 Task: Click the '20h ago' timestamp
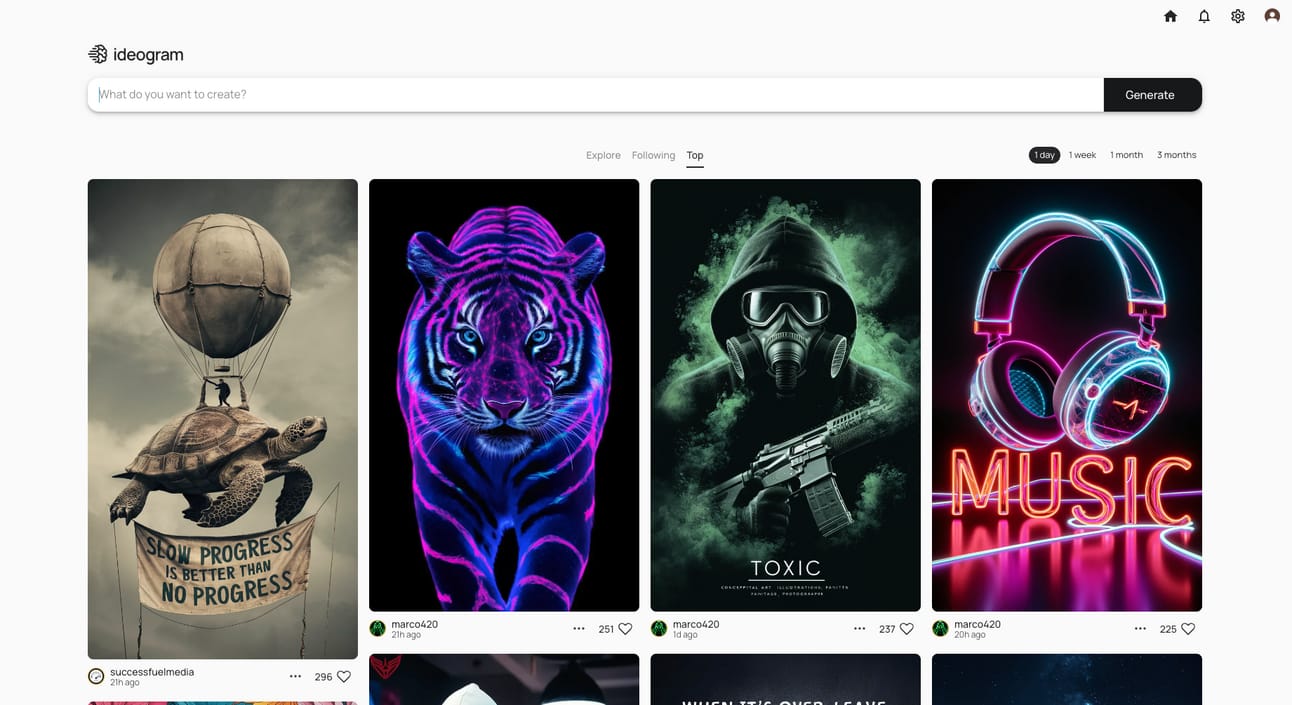pos(969,635)
